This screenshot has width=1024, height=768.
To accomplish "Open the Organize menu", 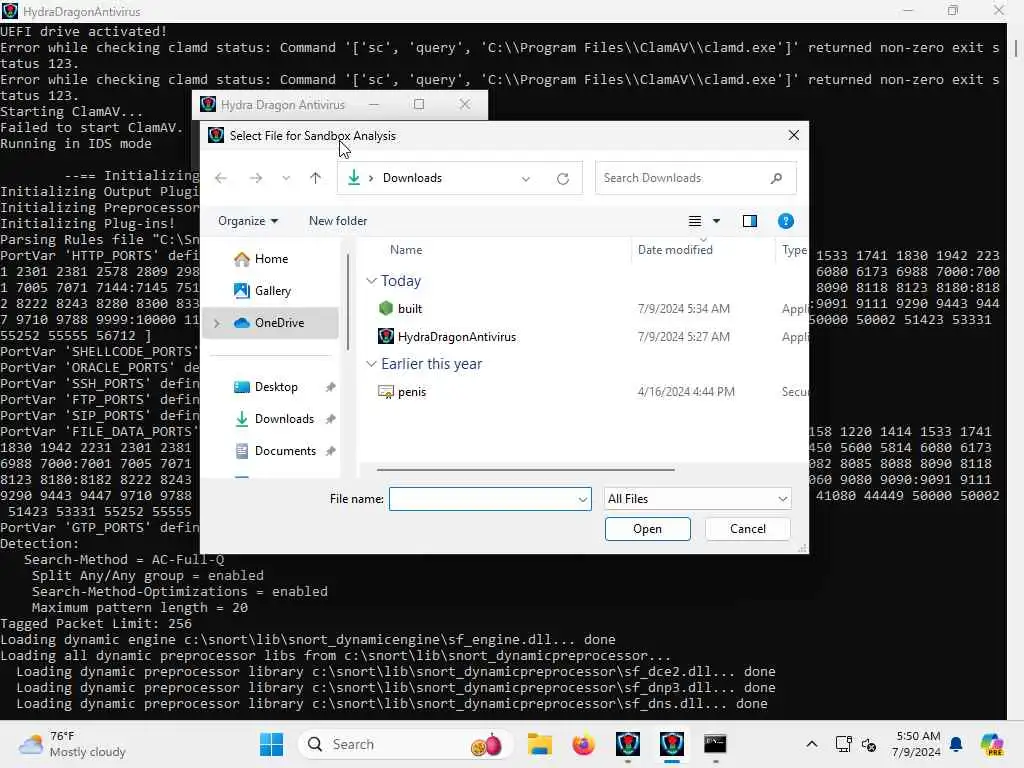I will click(248, 221).
